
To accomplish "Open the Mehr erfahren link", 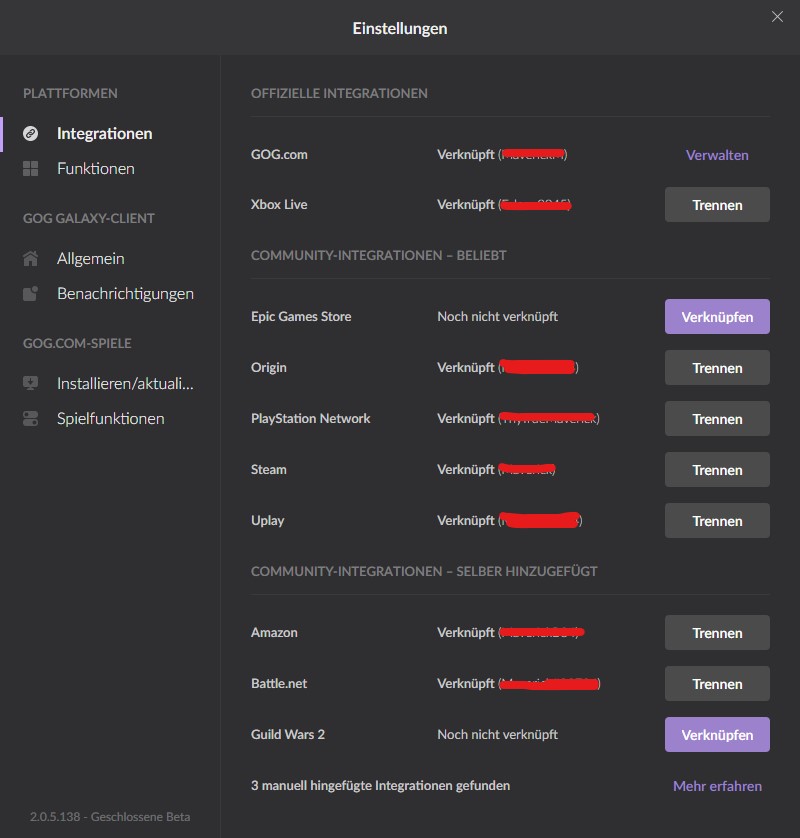I will point(717,786).
